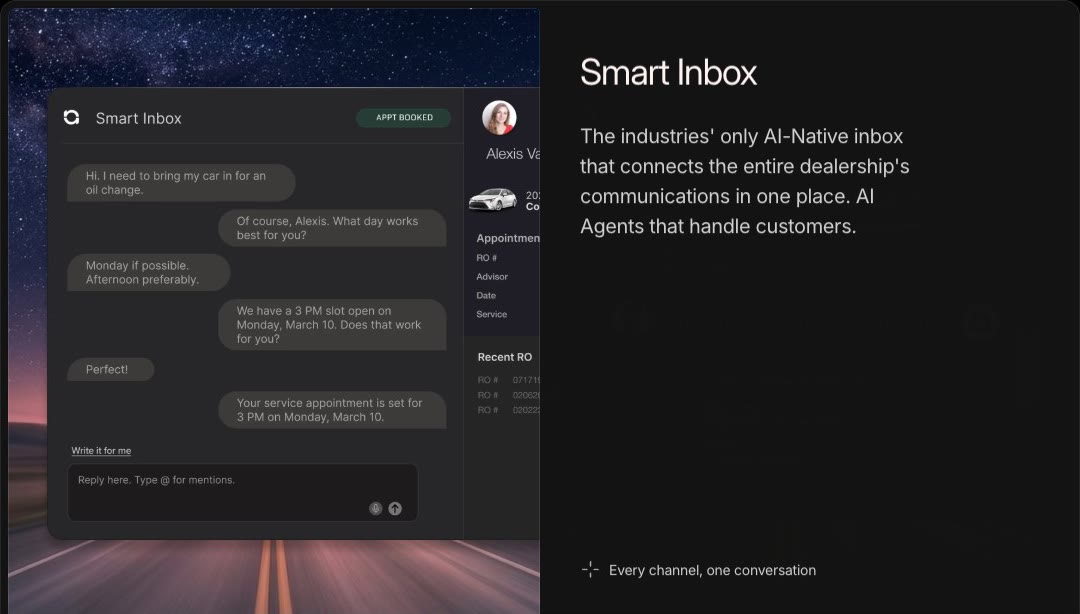Focus the Reply here message field

242,492
